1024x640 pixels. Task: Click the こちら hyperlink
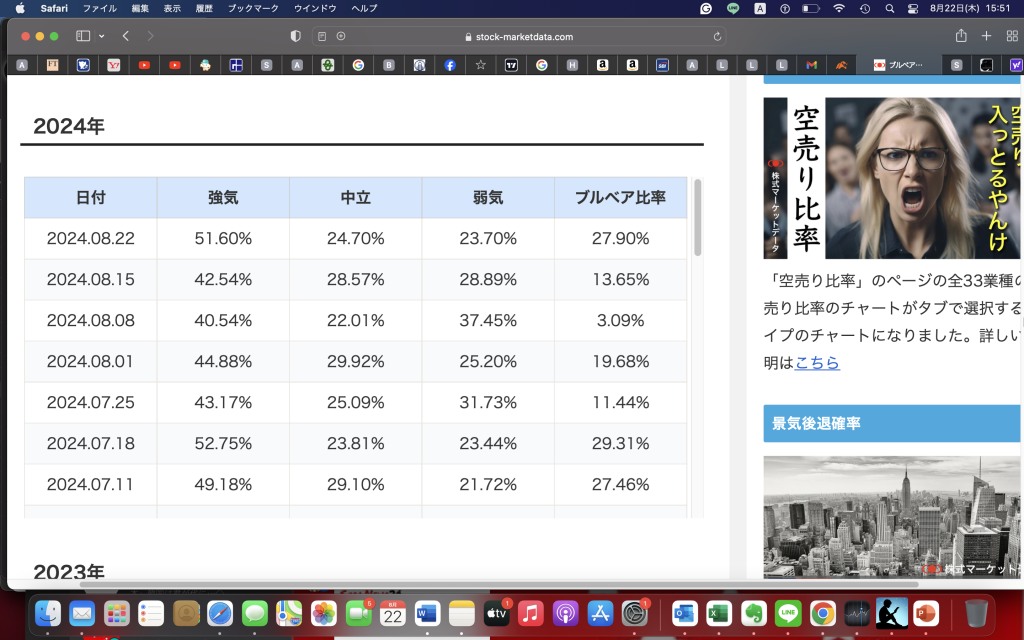(x=817, y=363)
